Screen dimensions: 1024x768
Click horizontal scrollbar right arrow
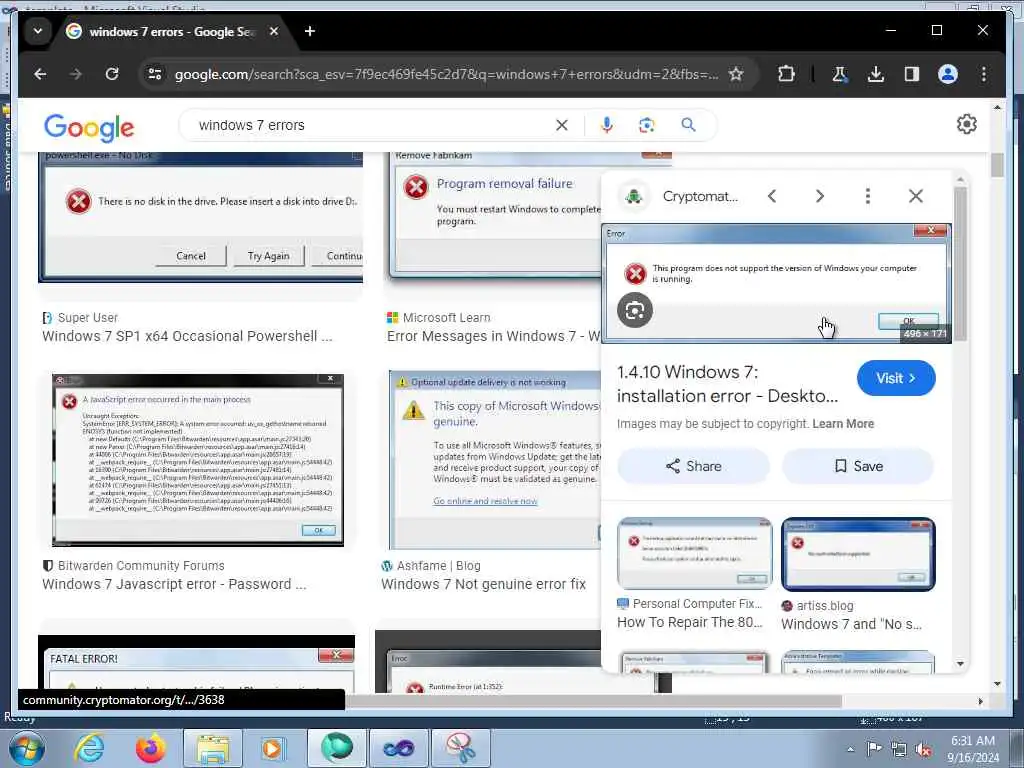tap(980, 701)
